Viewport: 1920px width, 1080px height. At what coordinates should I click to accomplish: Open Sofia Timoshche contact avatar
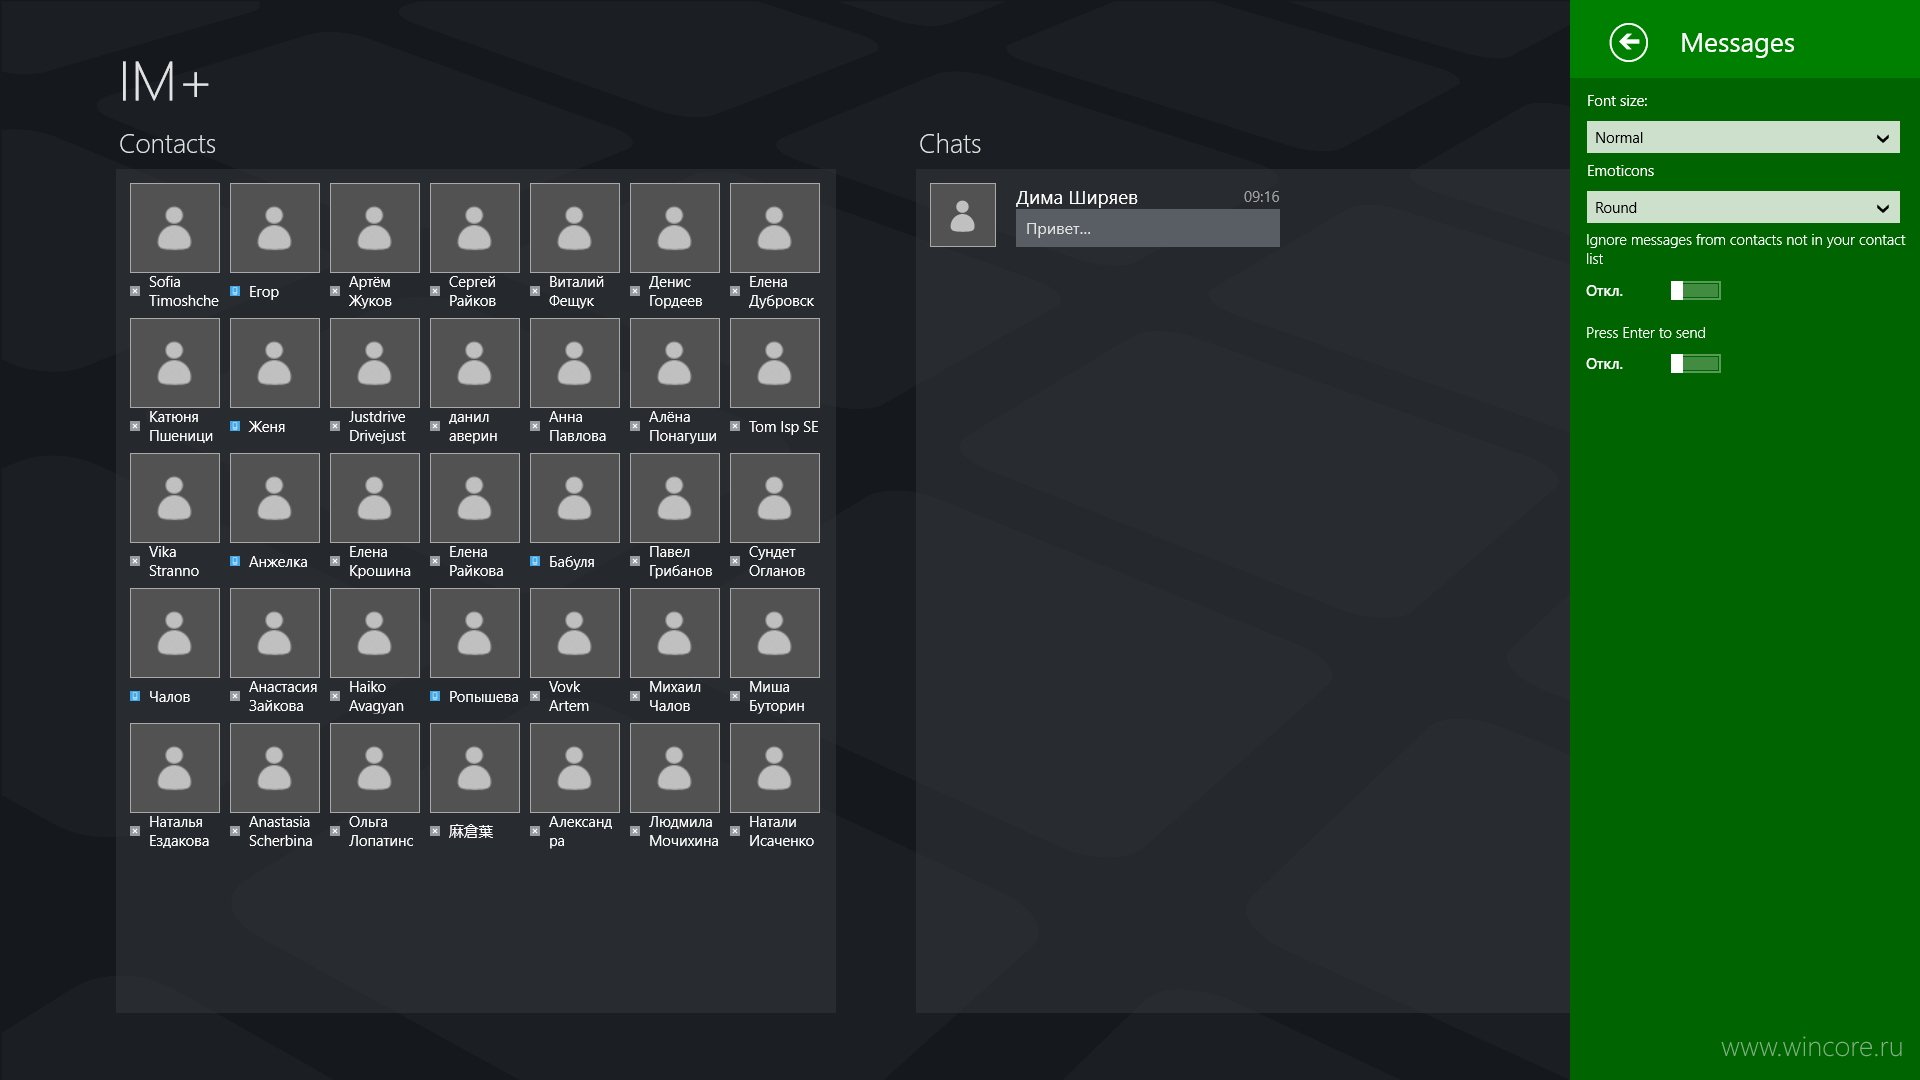(x=175, y=228)
